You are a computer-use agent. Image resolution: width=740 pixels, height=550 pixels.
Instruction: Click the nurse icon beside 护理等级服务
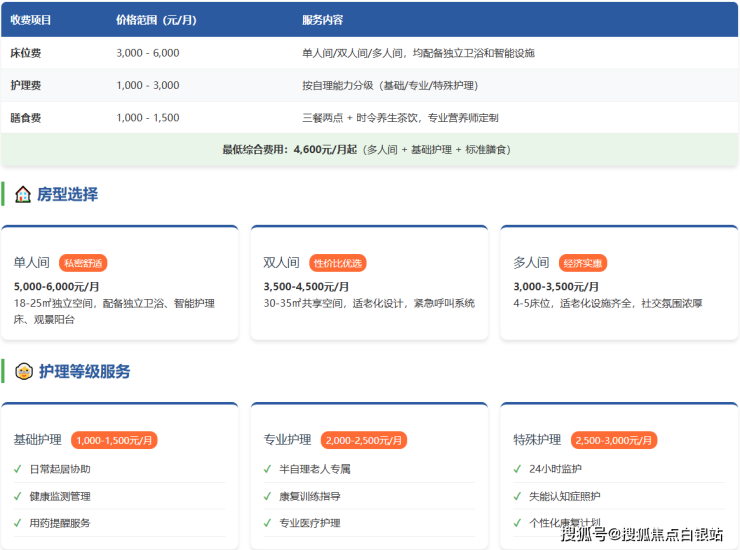(24, 372)
